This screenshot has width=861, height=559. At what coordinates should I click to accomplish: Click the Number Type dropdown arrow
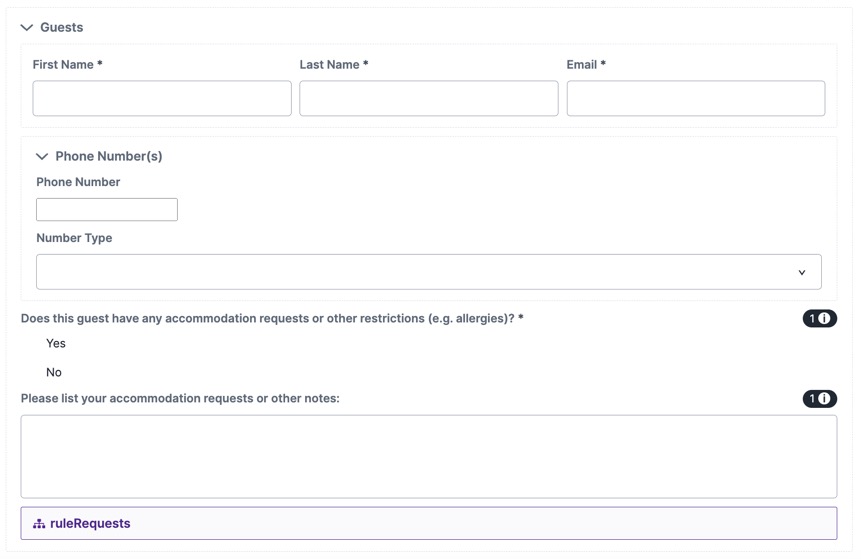[x=802, y=272]
